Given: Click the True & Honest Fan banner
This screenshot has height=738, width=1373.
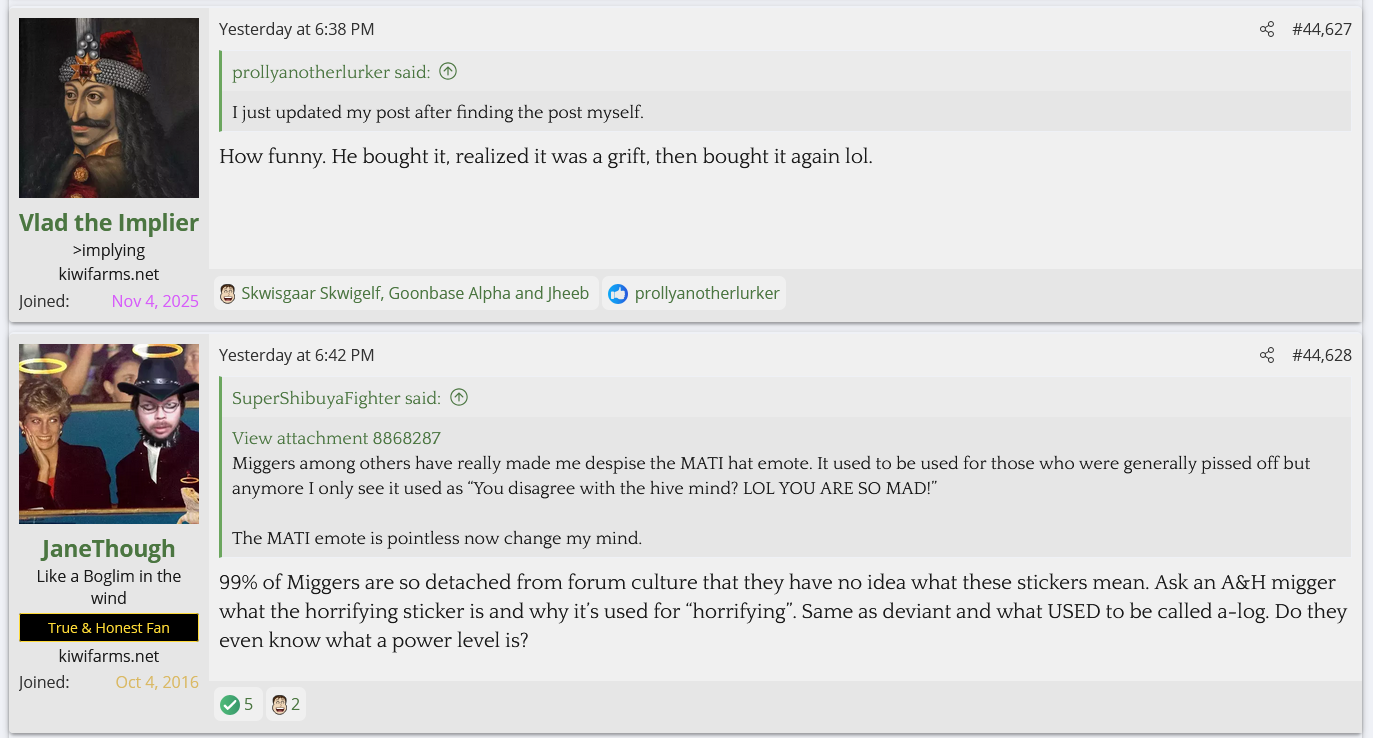Looking at the screenshot, I should pos(109,628).
